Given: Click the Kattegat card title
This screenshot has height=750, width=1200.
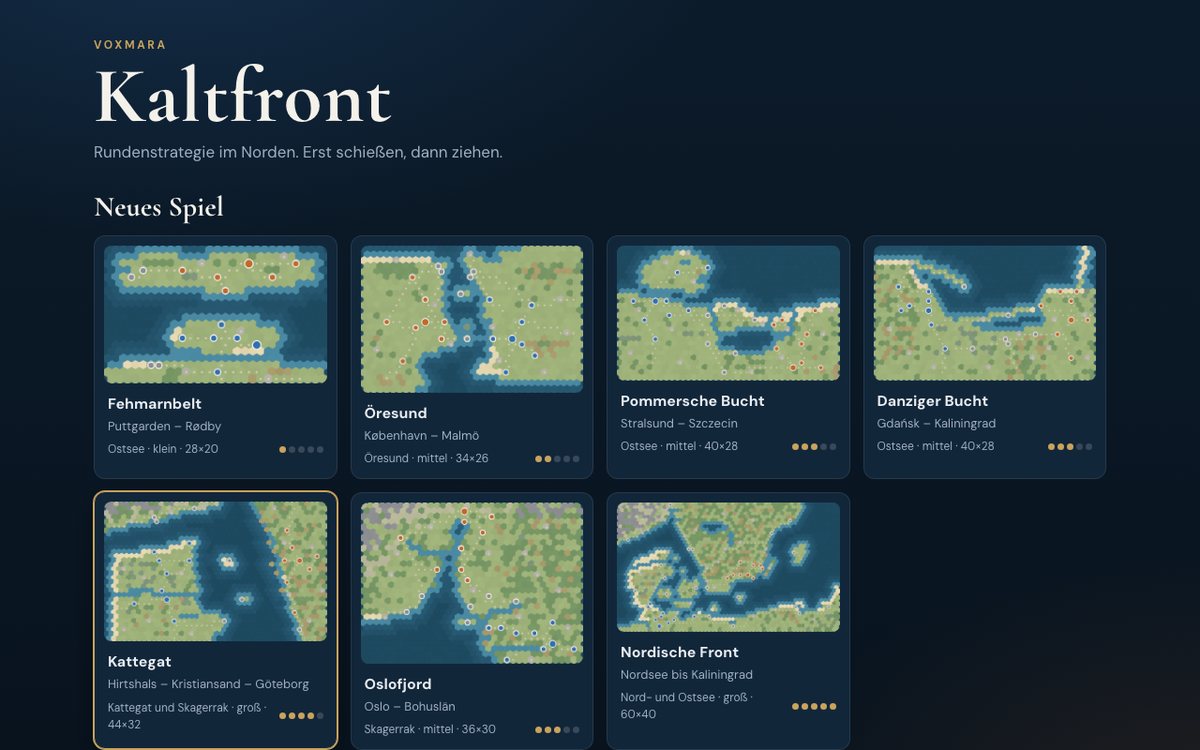Looking at the screenshot, I should (140, 661).
